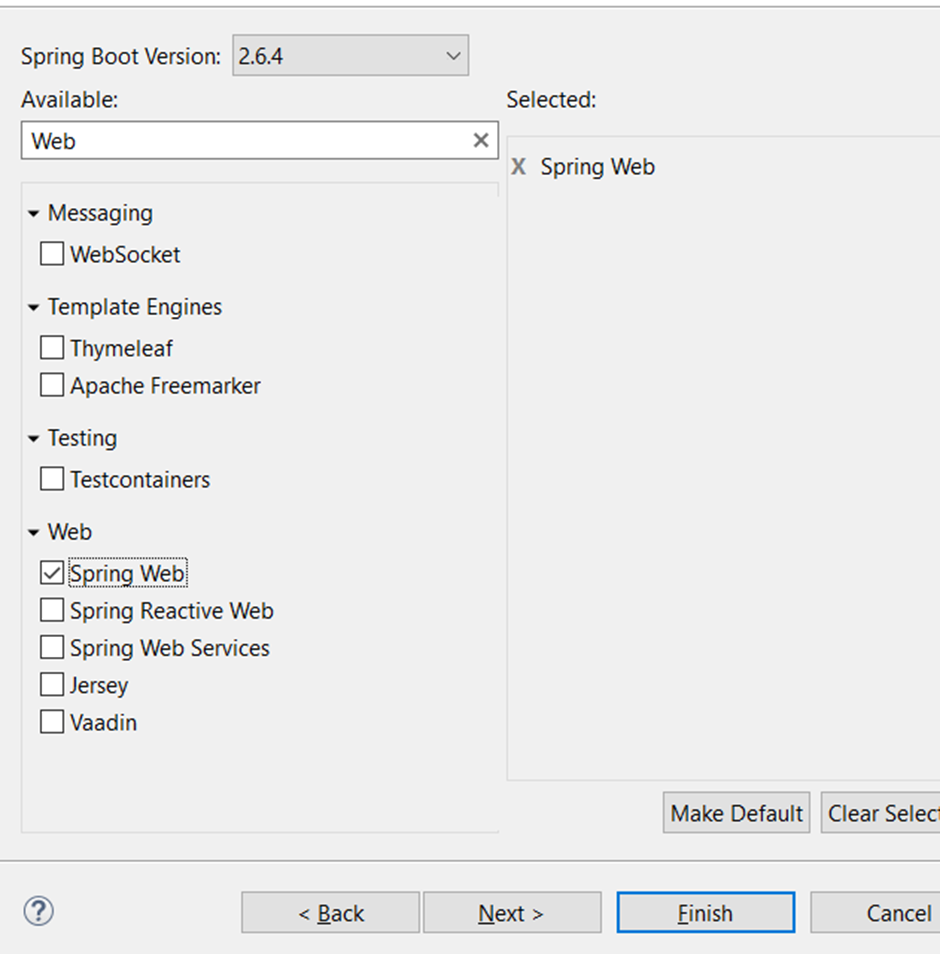Click the Selected heading label
Viewport: 940px width, 954px height.
click(551, 99)
